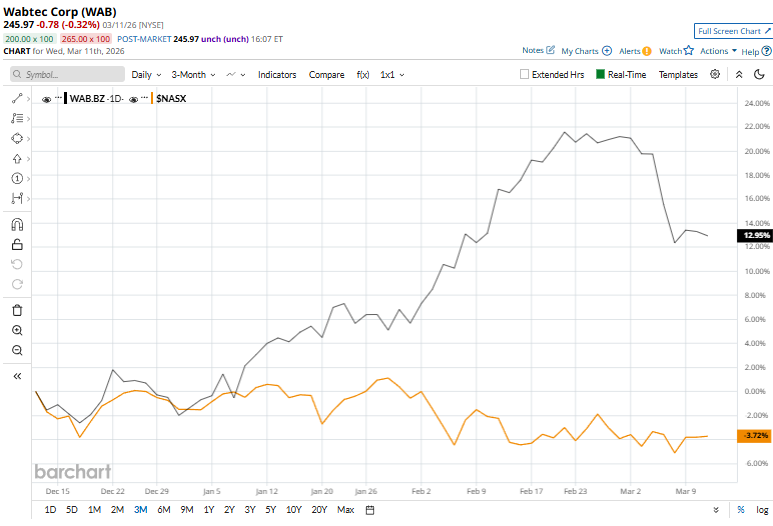Collapse the chart header with double chevron
Screen dimensions: 773x526
click(x=739, y=74)
